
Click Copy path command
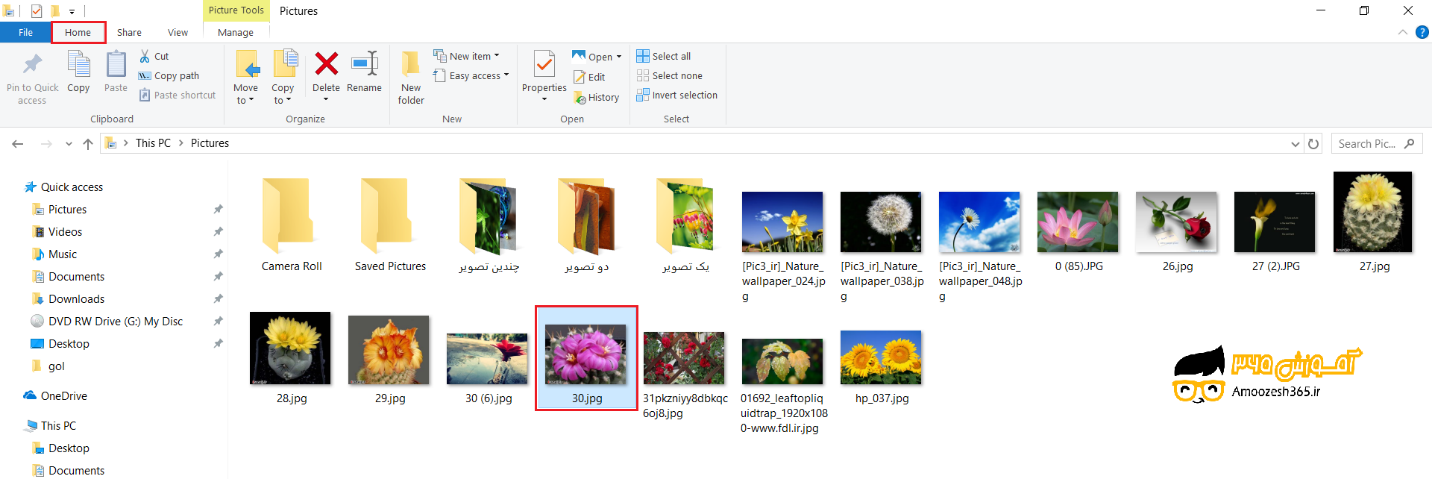[x=169, y=76]
